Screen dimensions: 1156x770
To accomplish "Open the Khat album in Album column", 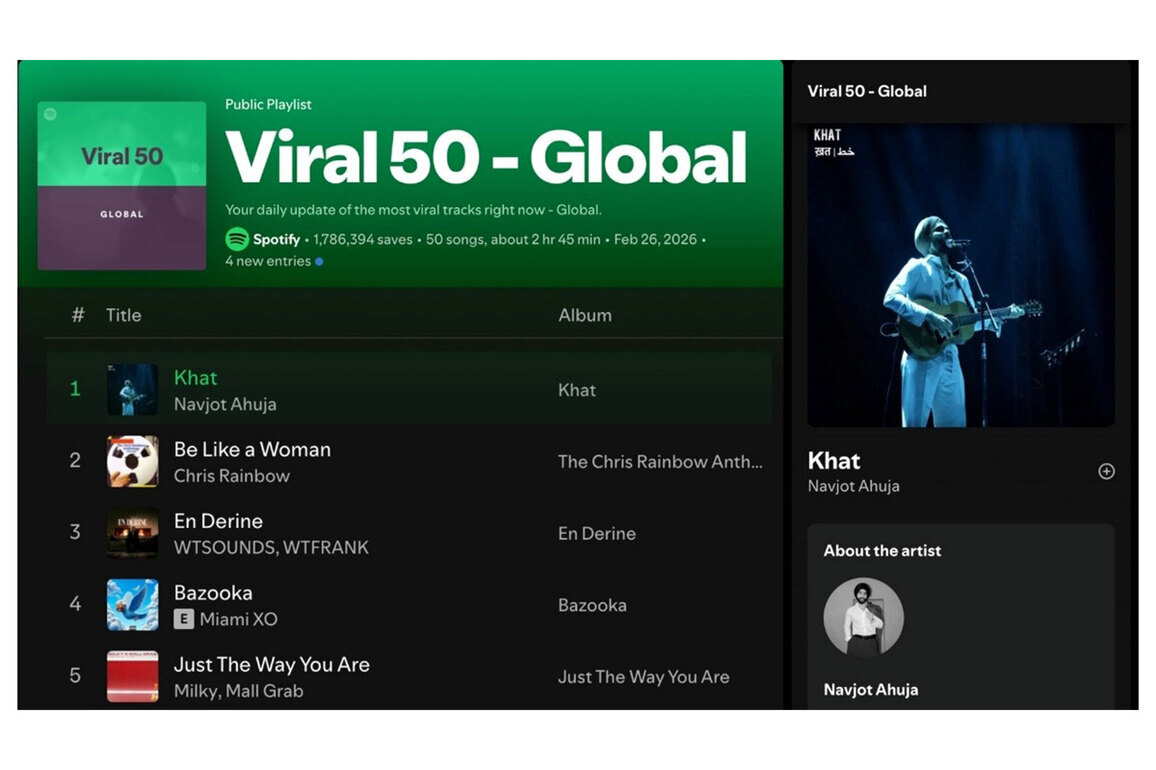I will (x=577, y=390).
